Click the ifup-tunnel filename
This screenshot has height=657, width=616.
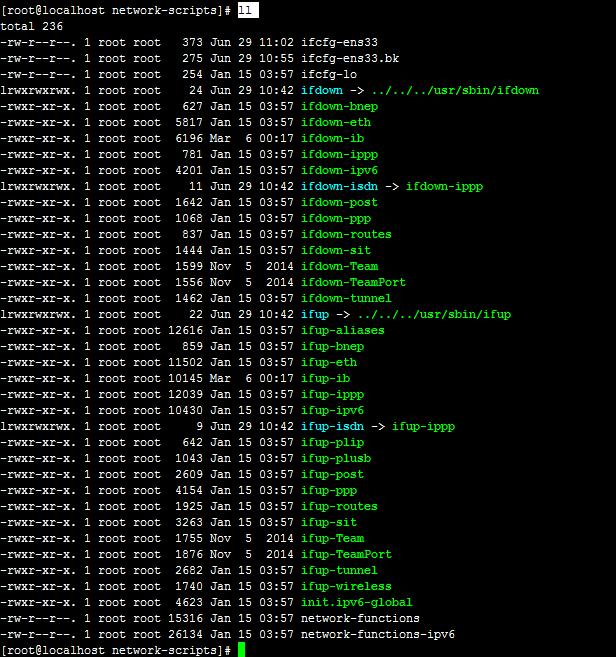[339, 570]
